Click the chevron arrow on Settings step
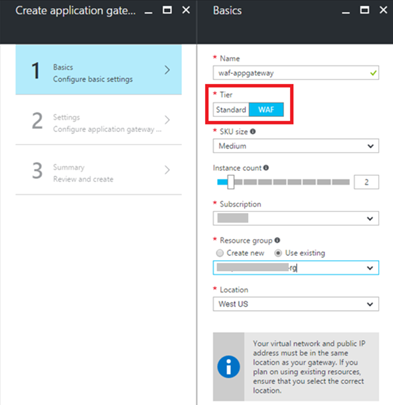 click(x=167, y=120)
